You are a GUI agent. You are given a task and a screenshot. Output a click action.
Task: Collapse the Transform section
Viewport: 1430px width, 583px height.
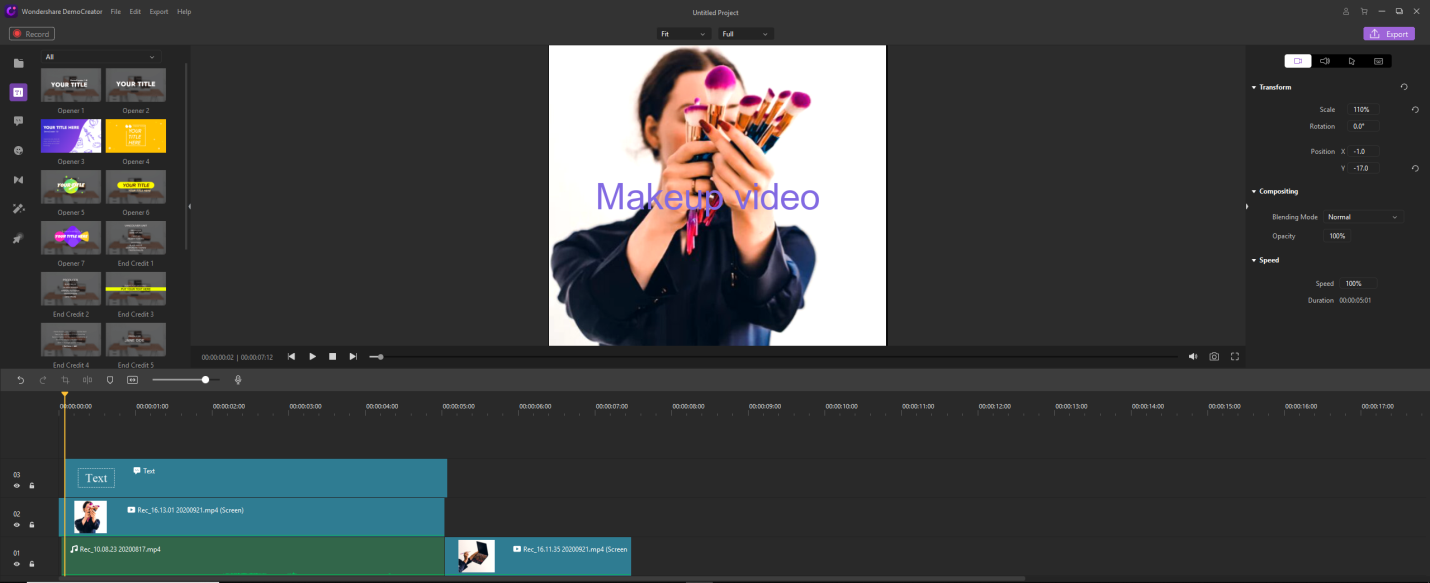(x=1254, y=87)
